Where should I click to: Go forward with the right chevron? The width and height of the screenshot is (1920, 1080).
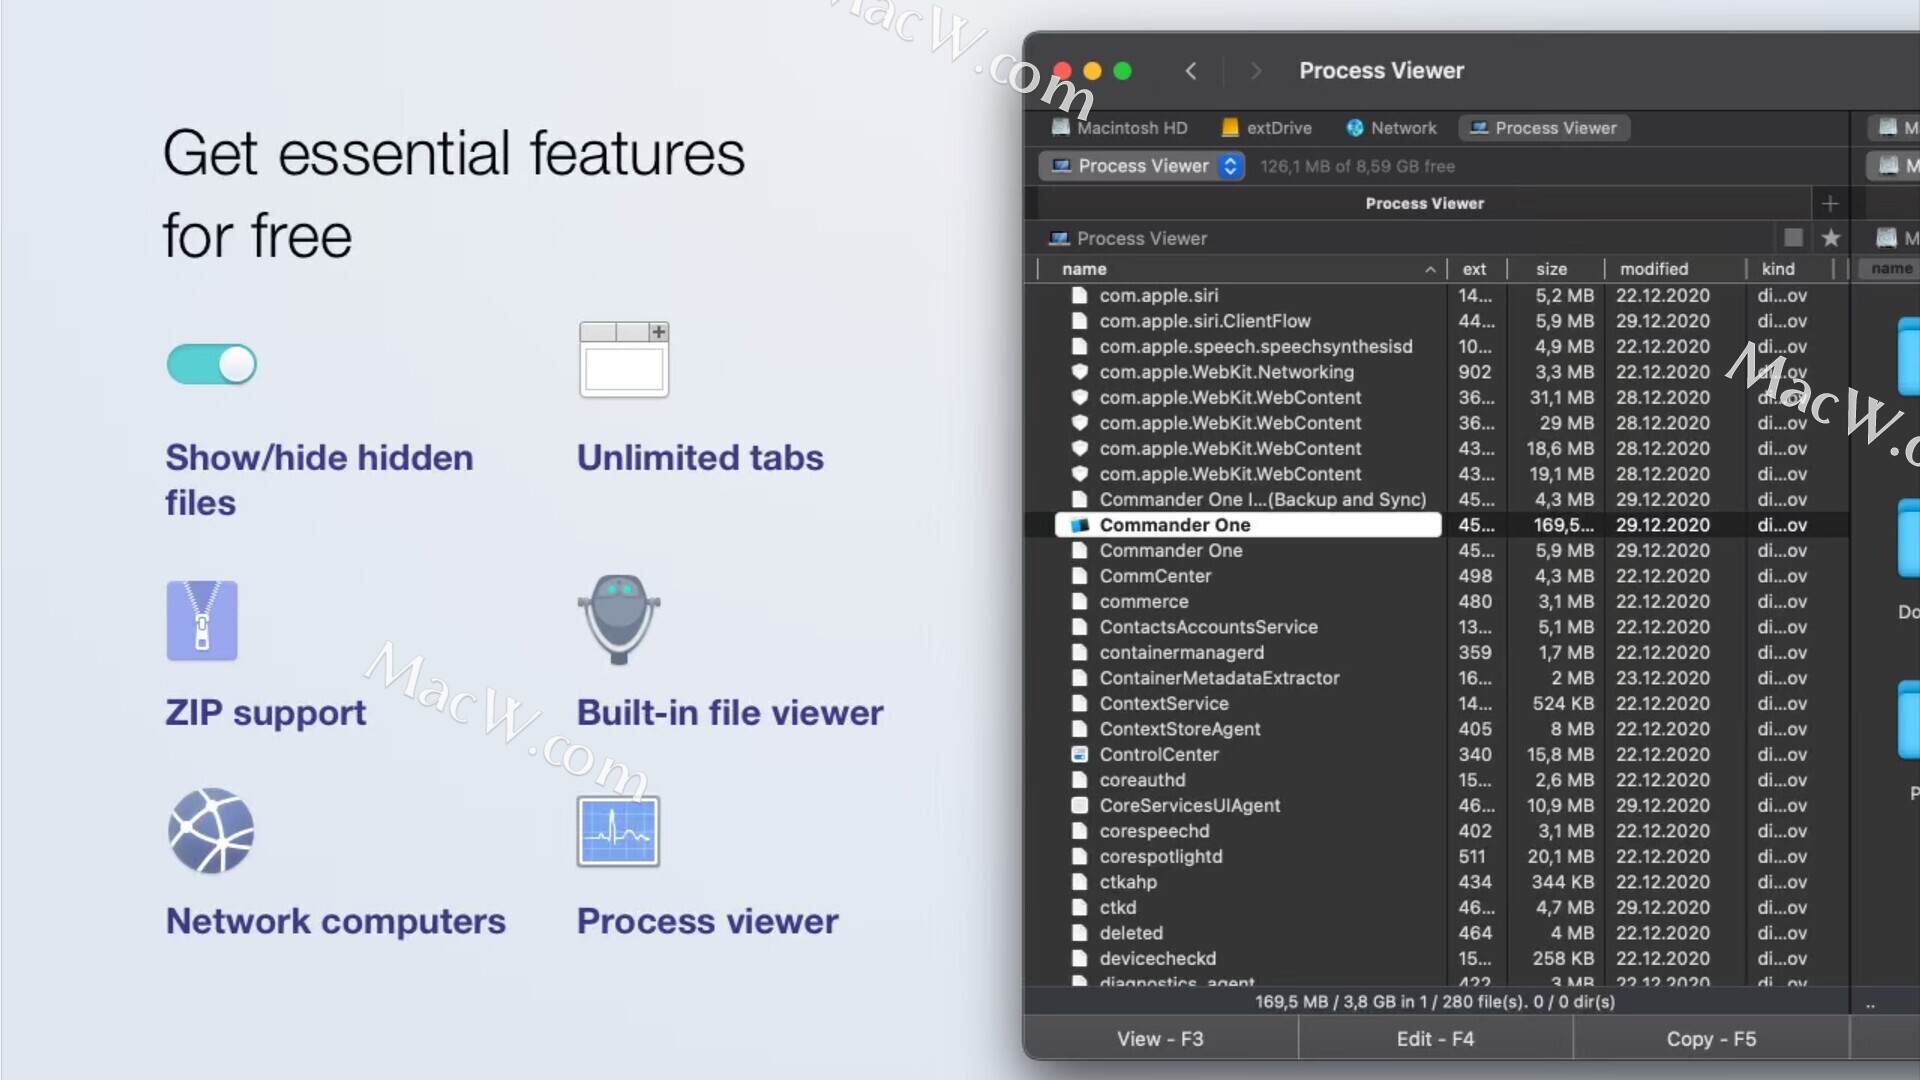pos(1256,71)
